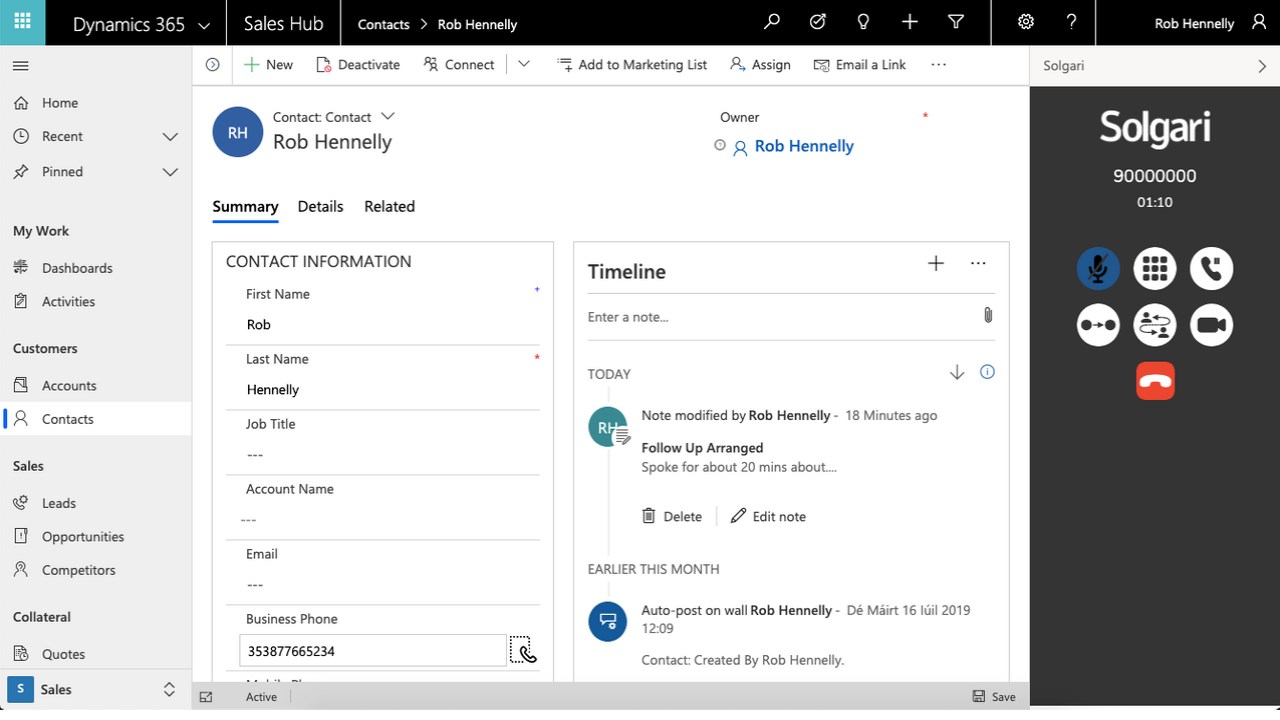The height and width of the screenshot is (720, 1280).
Task: Click the Solgari conference transfer icon
Action: click(x=1155, y=325)
